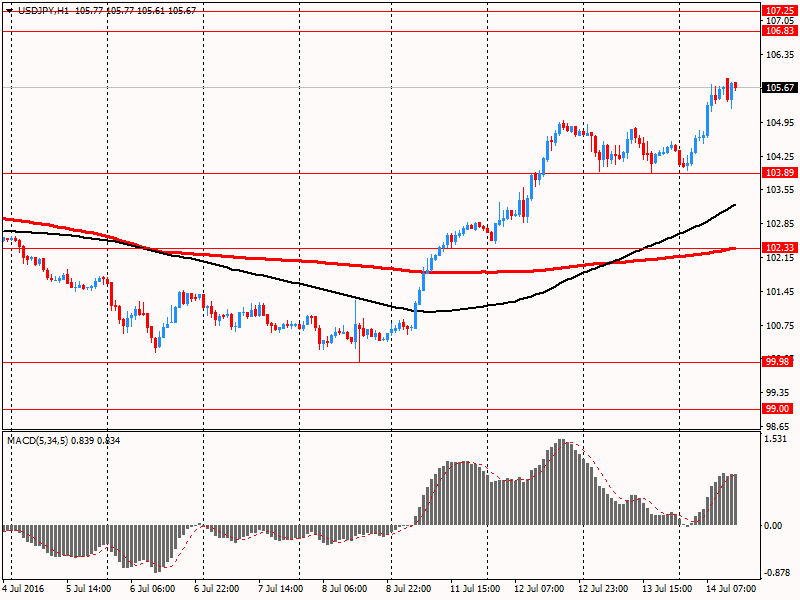Click the MACD scale value 0.00

pyautogui.click(x=774, y=526)
